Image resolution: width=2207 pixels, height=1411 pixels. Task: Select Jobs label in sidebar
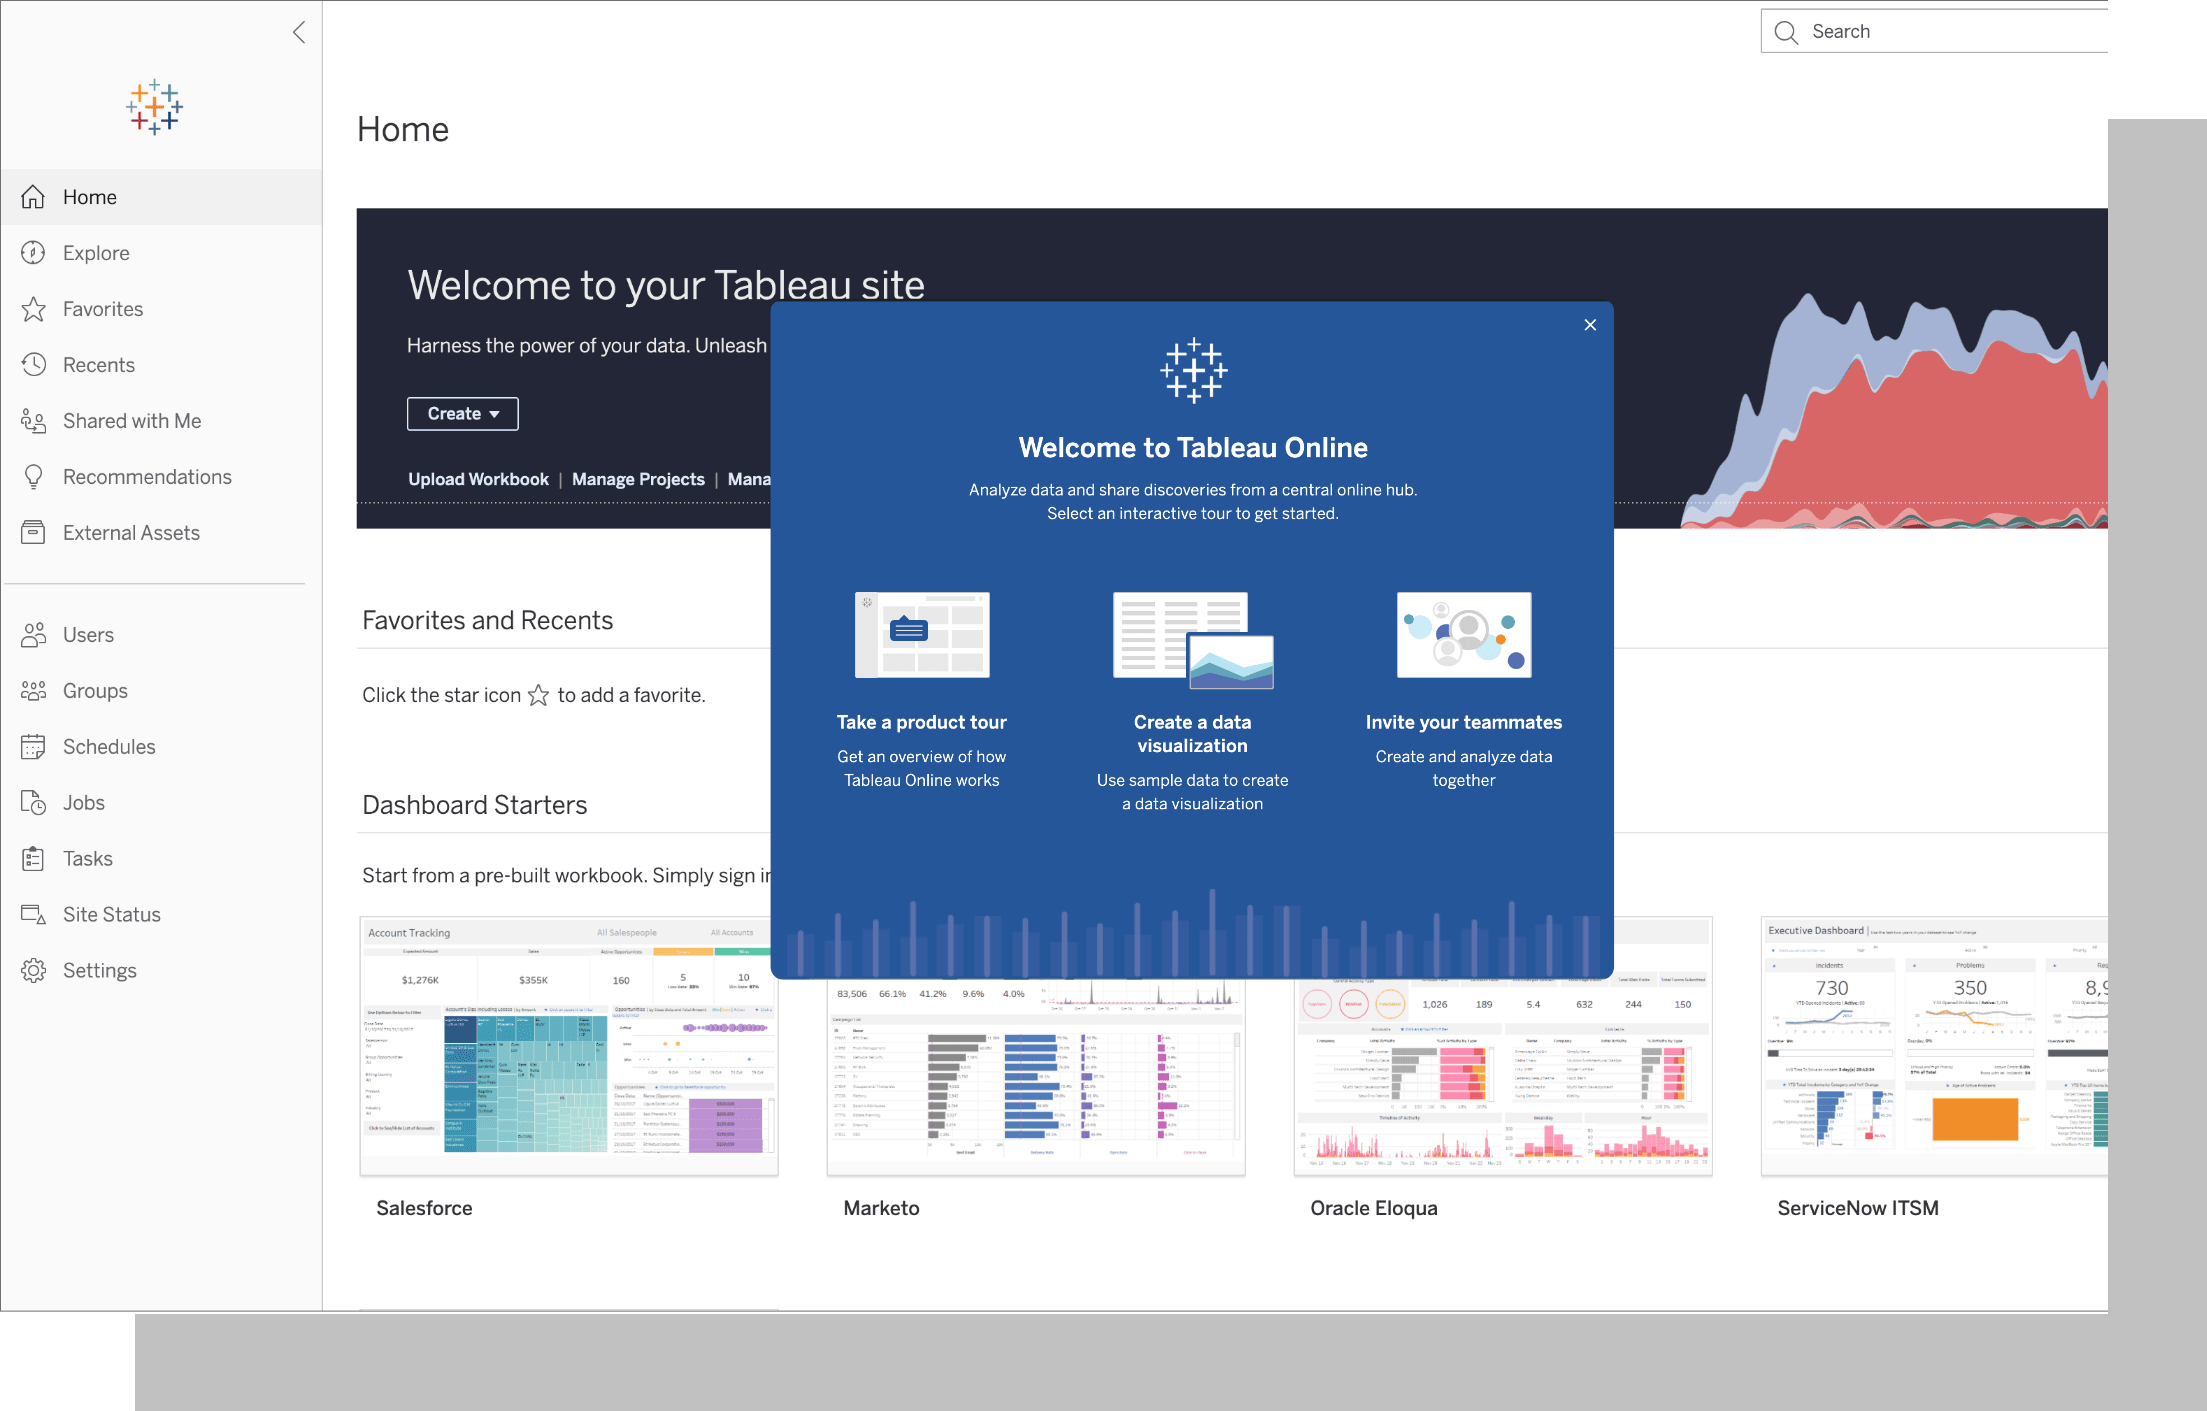[x=84, y=803]
